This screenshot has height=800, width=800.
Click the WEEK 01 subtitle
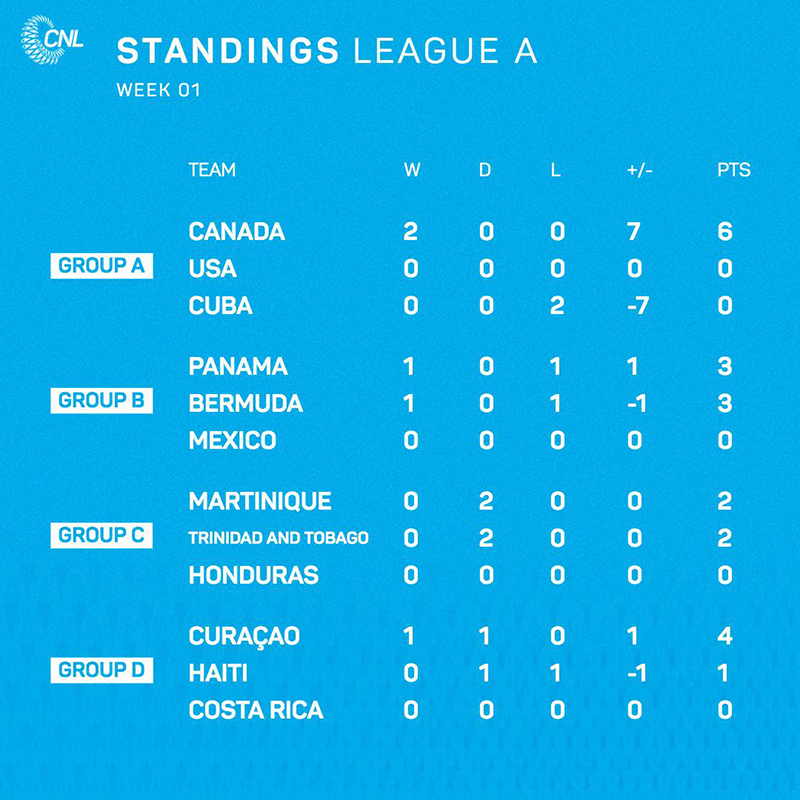[x=159, y=90]
